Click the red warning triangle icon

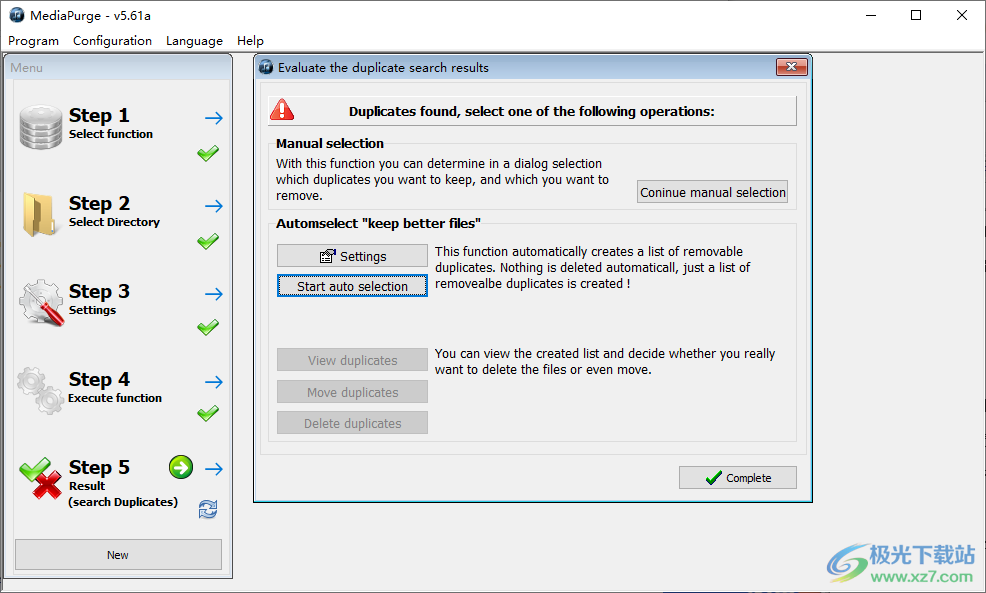coord(283,110)
